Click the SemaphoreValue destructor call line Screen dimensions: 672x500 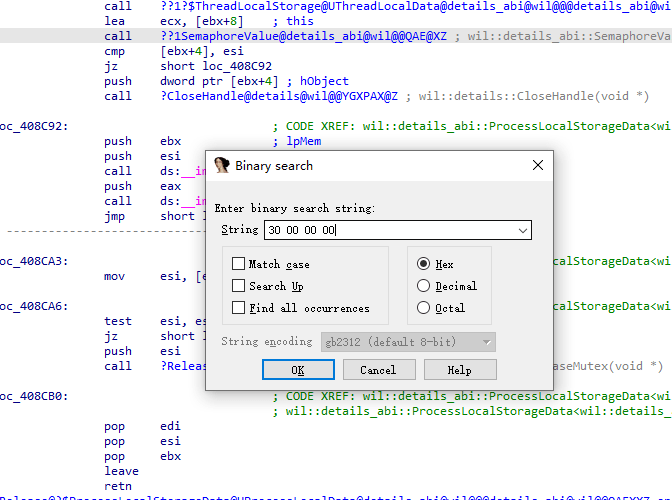336,36
